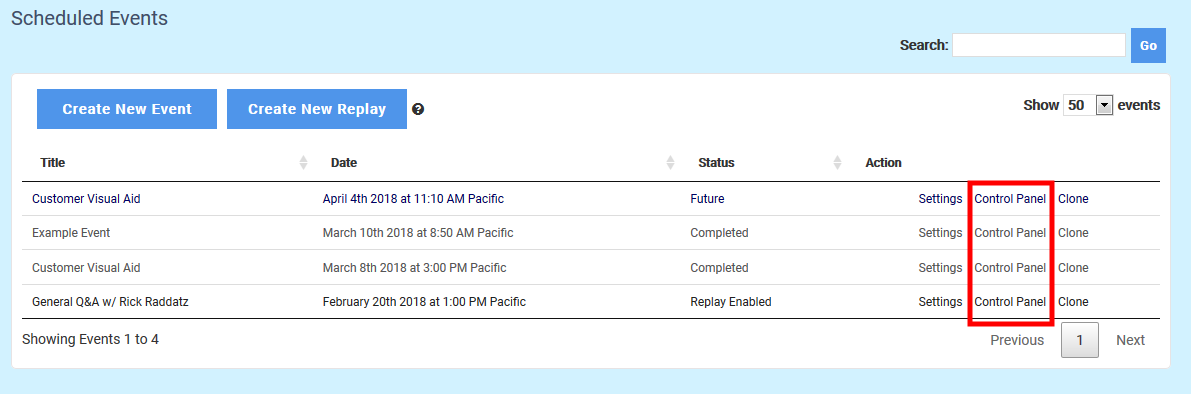Click the Action column header
The image size is (1191, 394).
[883, 162]
